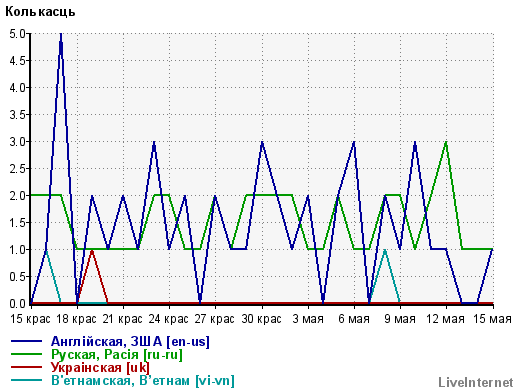Screen dimensions: 520x392
Task: Click the Колькасць chart title
Action: [40, 12]
